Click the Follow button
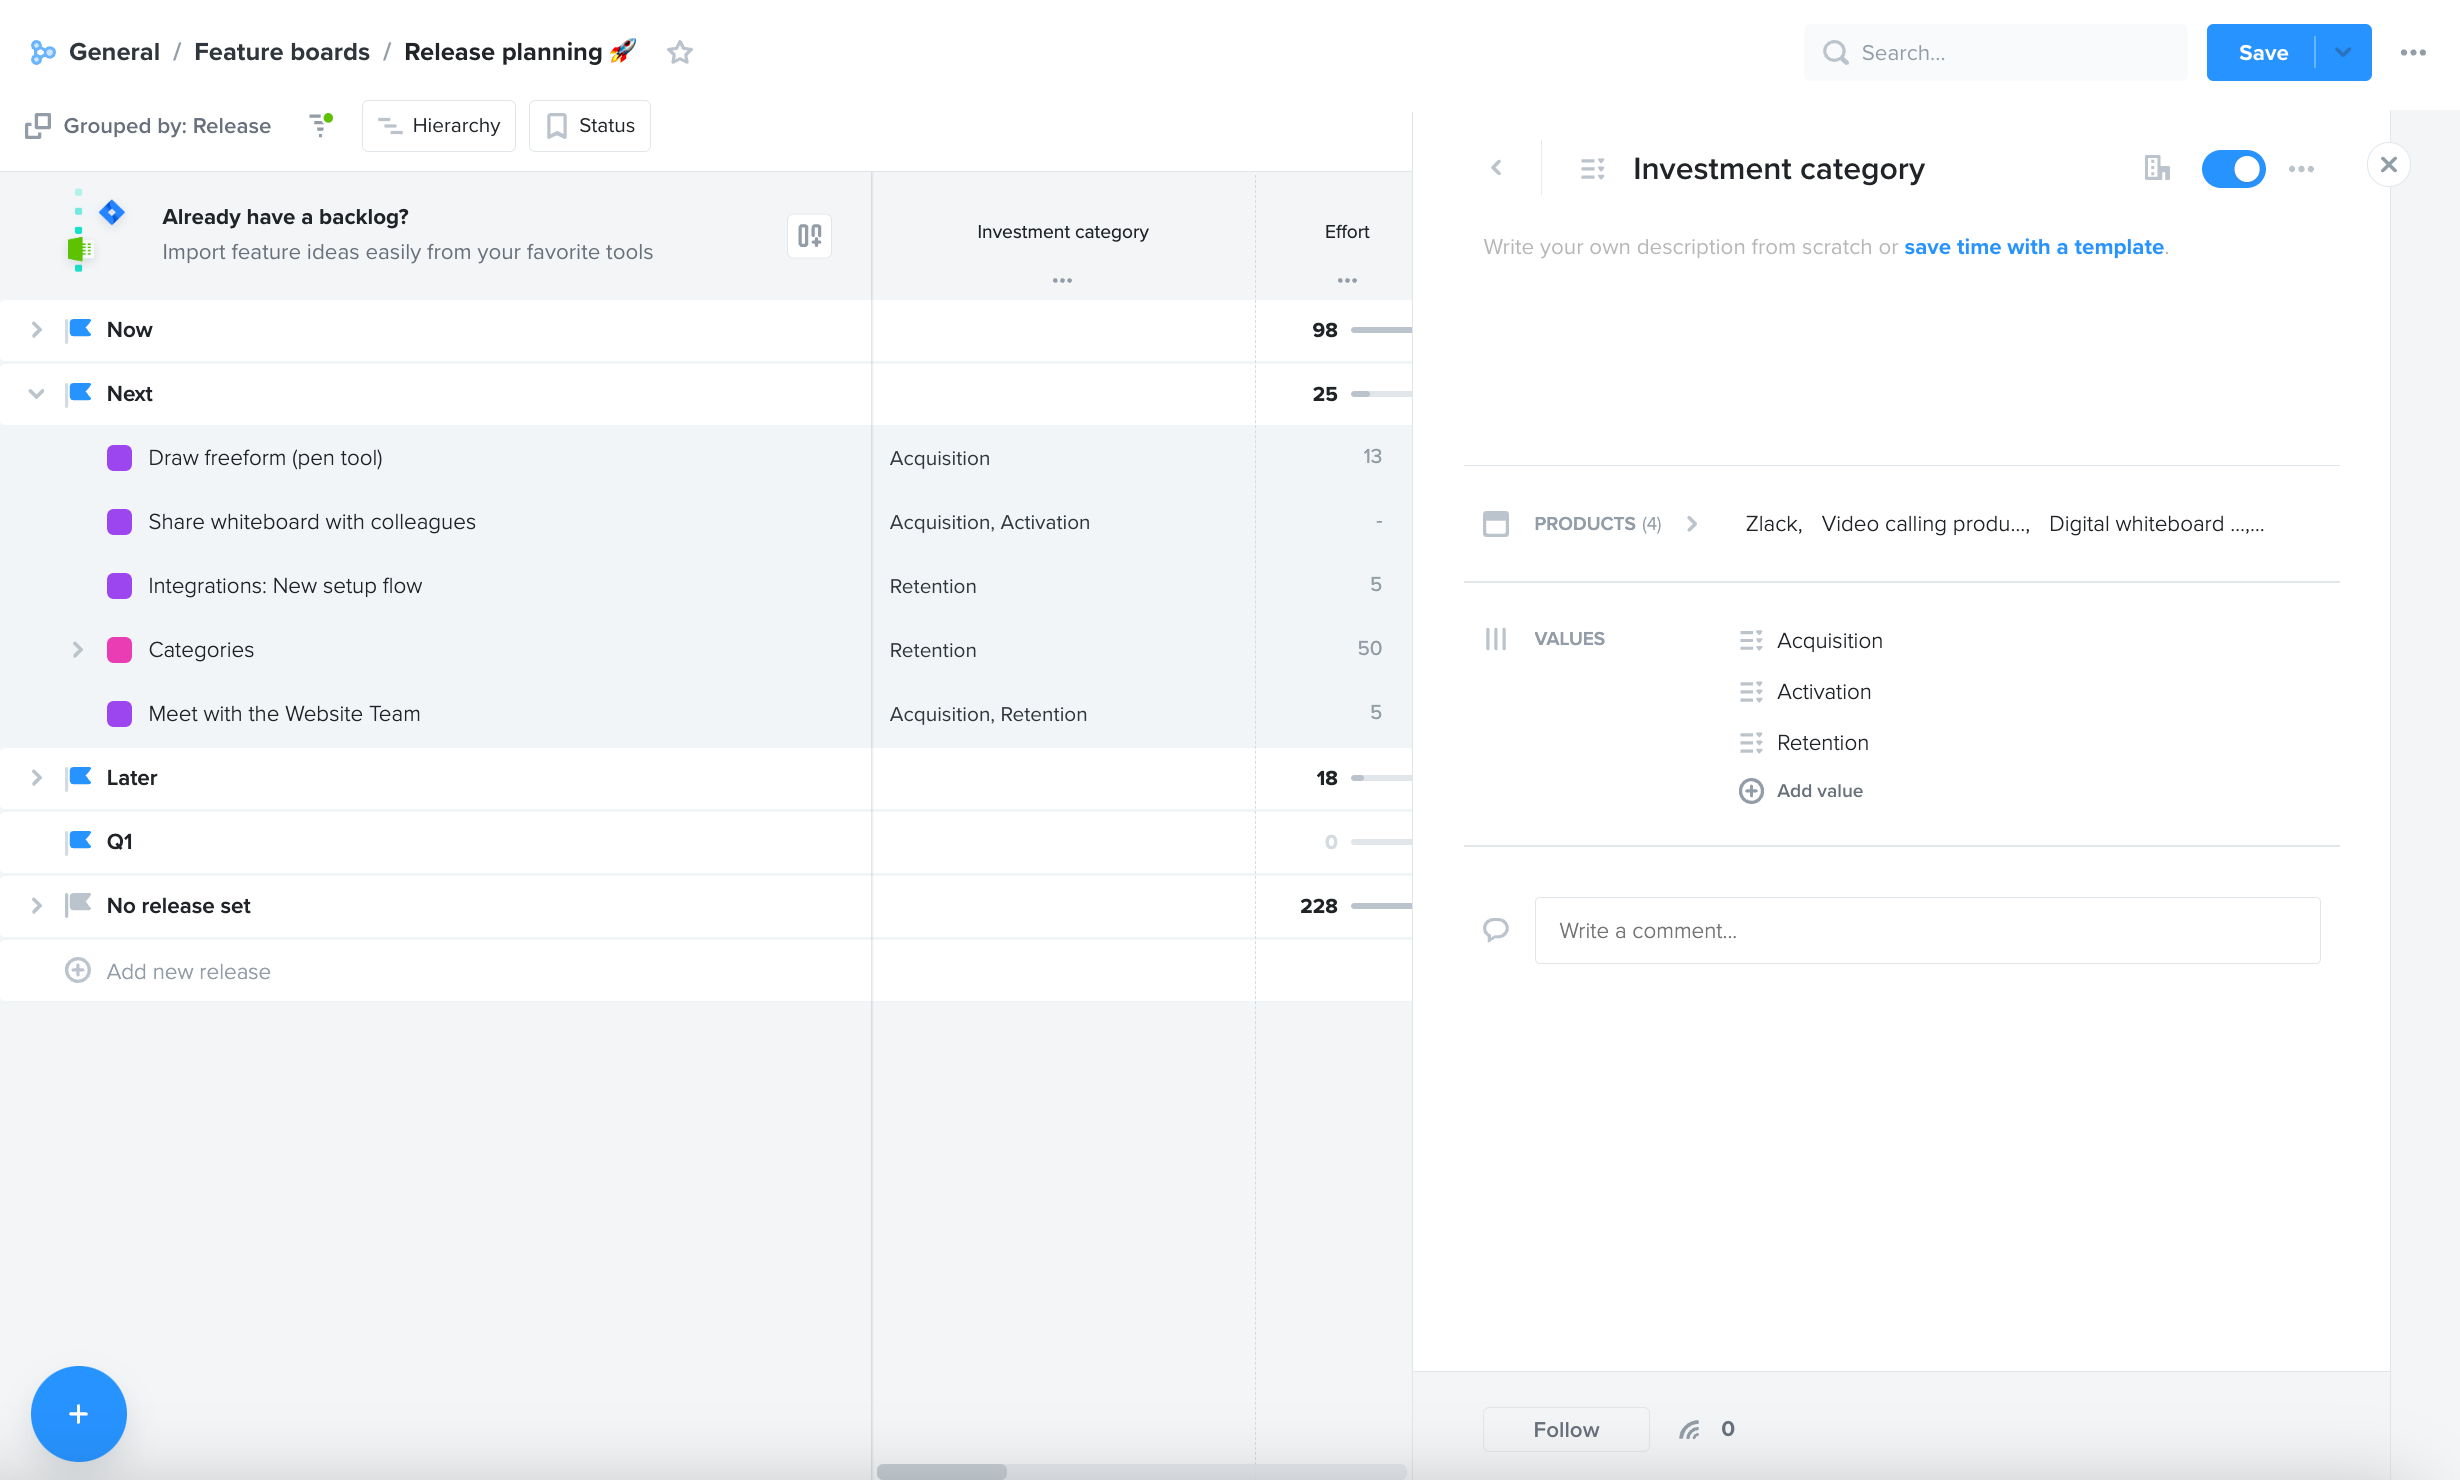The image size is (2460, 1480). [x=1566, y=1429]
